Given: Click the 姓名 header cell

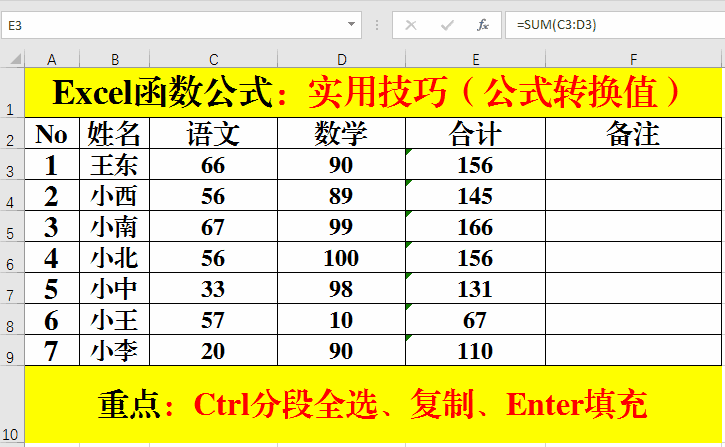Looking at the screenshot, I should (x=115, y=133).
